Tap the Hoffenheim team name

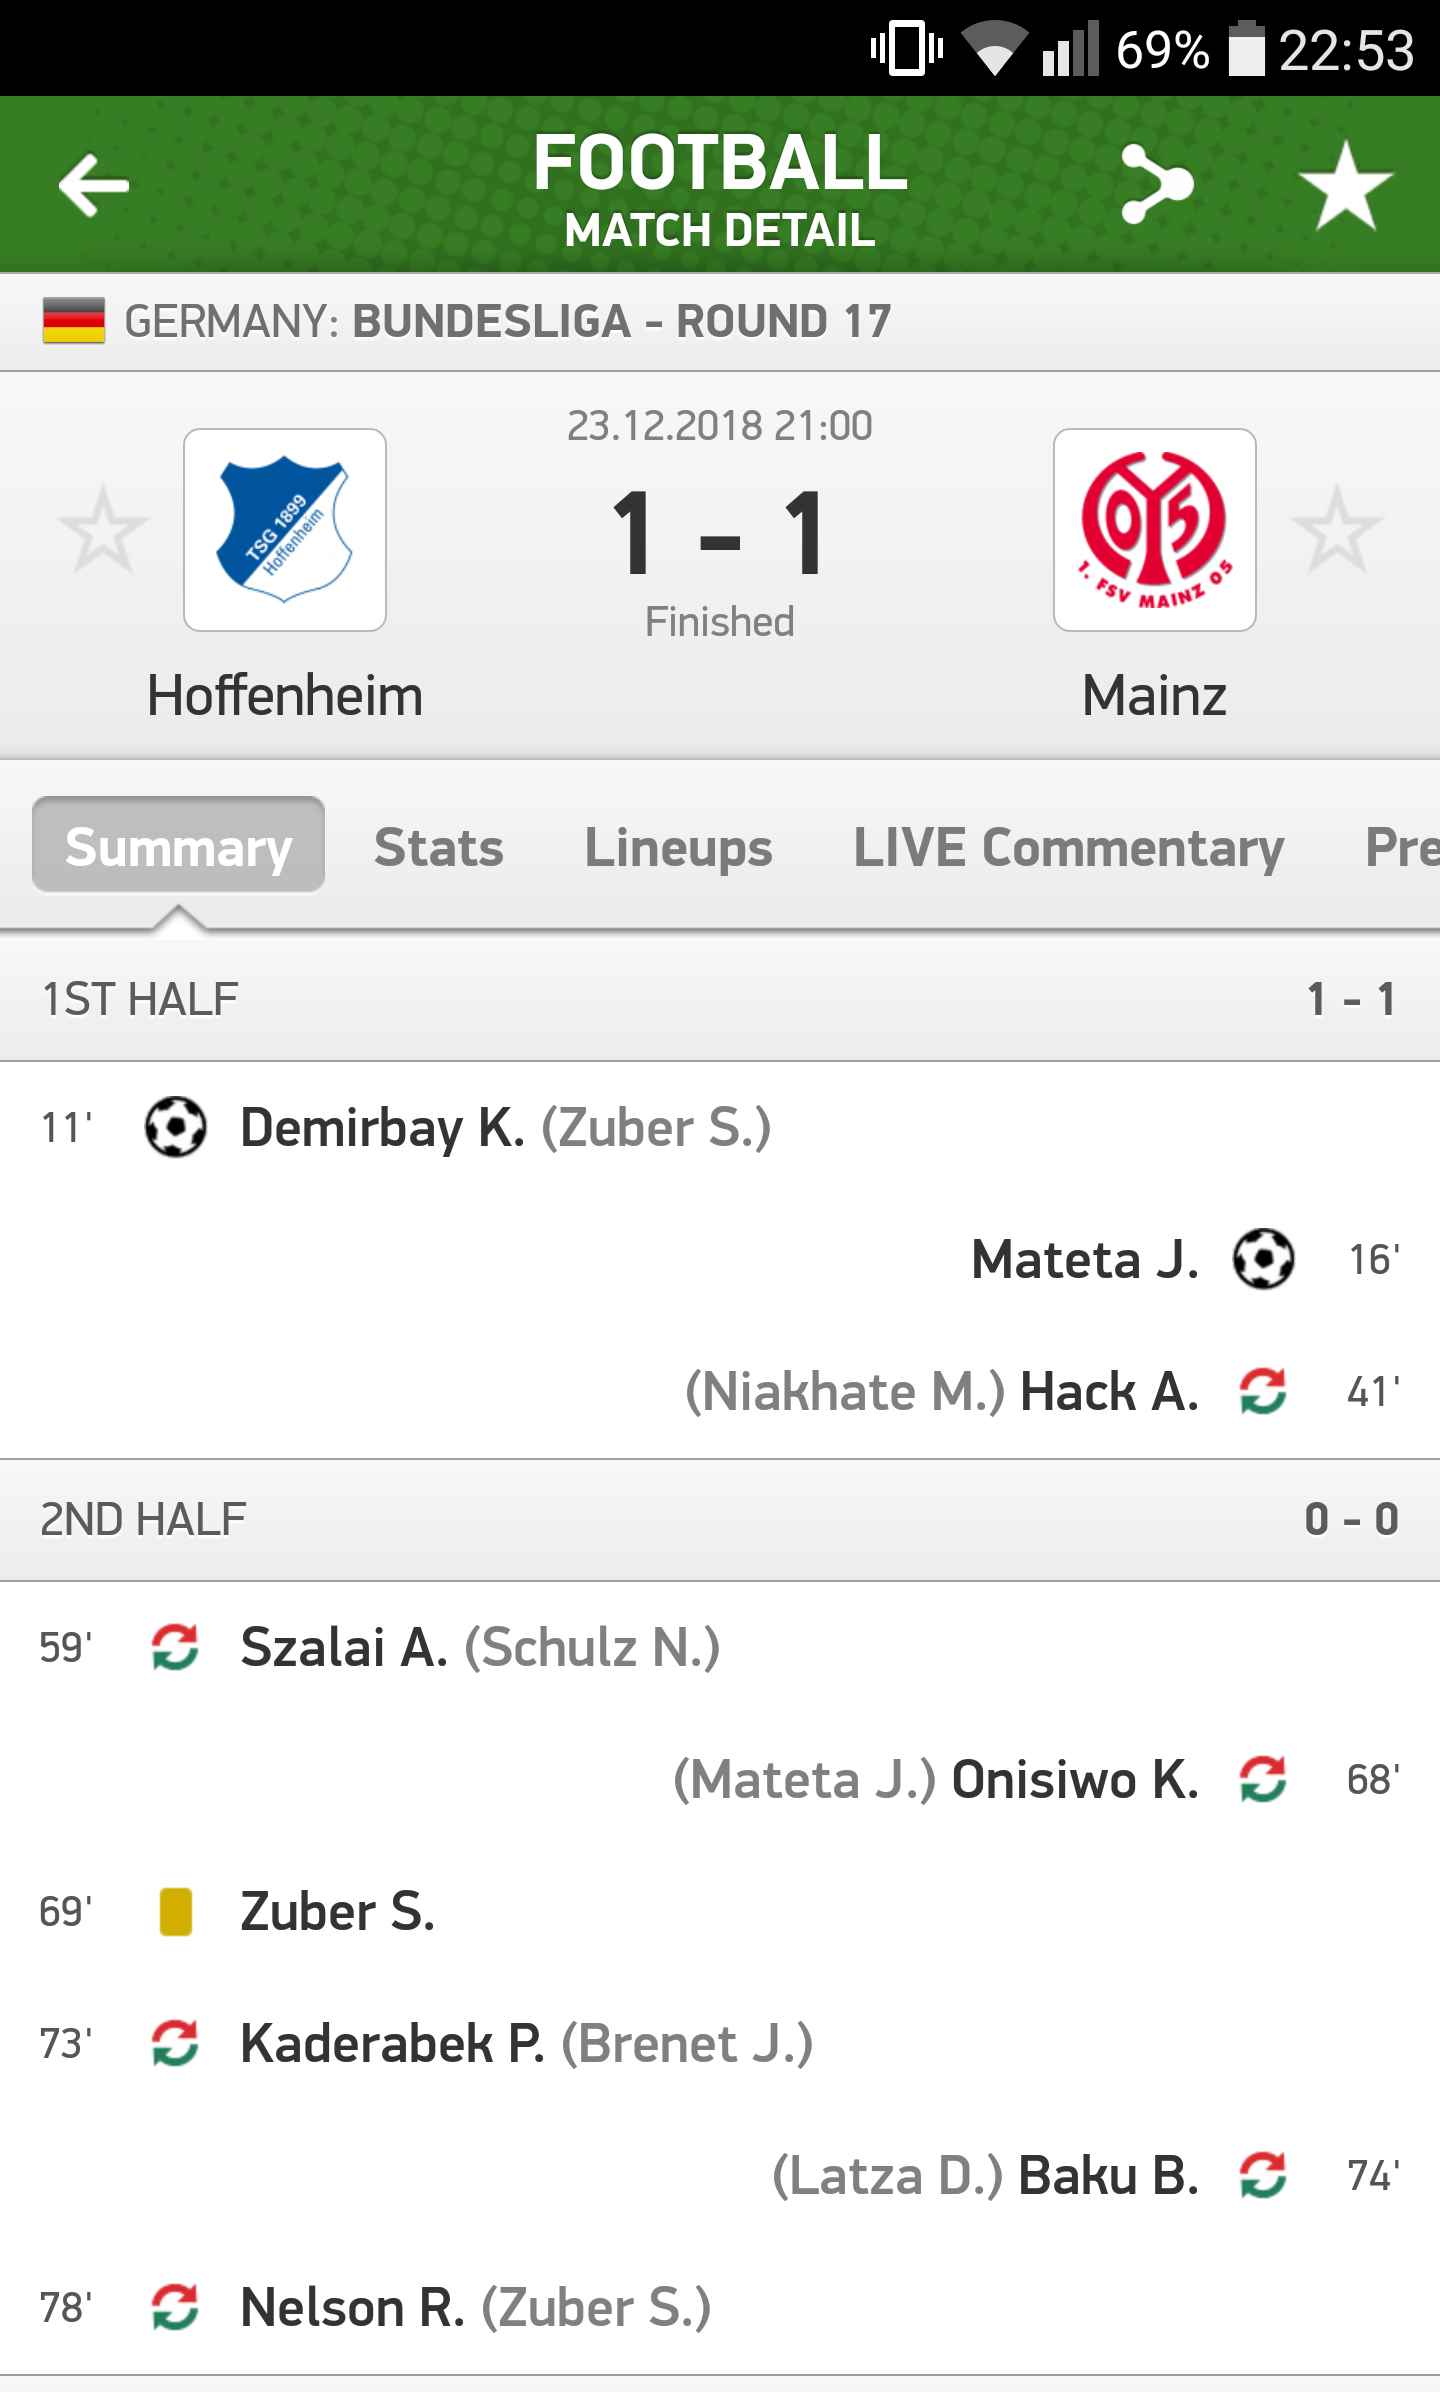pyautogui.click(x=285, y=695)
